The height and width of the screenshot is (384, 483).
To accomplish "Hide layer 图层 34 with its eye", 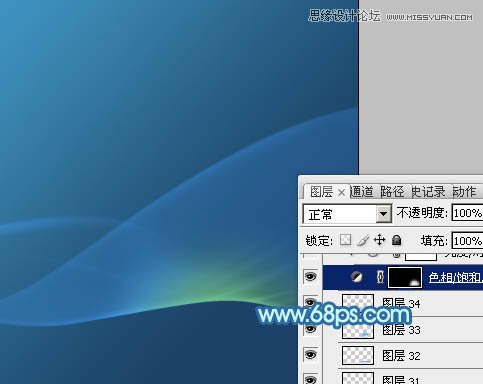I will [310, 302].
